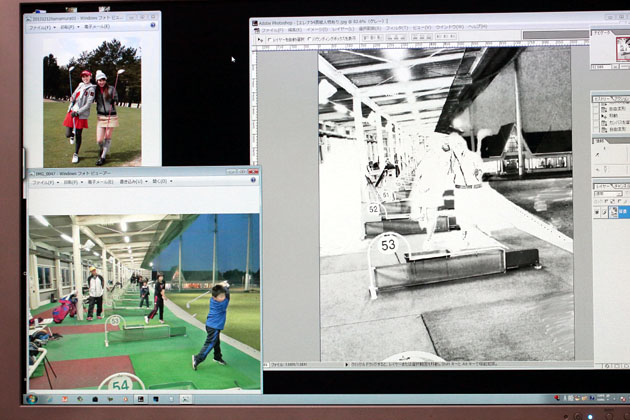This screenshot has width=630, height=420.
Task: Open Photoshop ウィンドウ(W) menu
Action: tap(450, 27)
